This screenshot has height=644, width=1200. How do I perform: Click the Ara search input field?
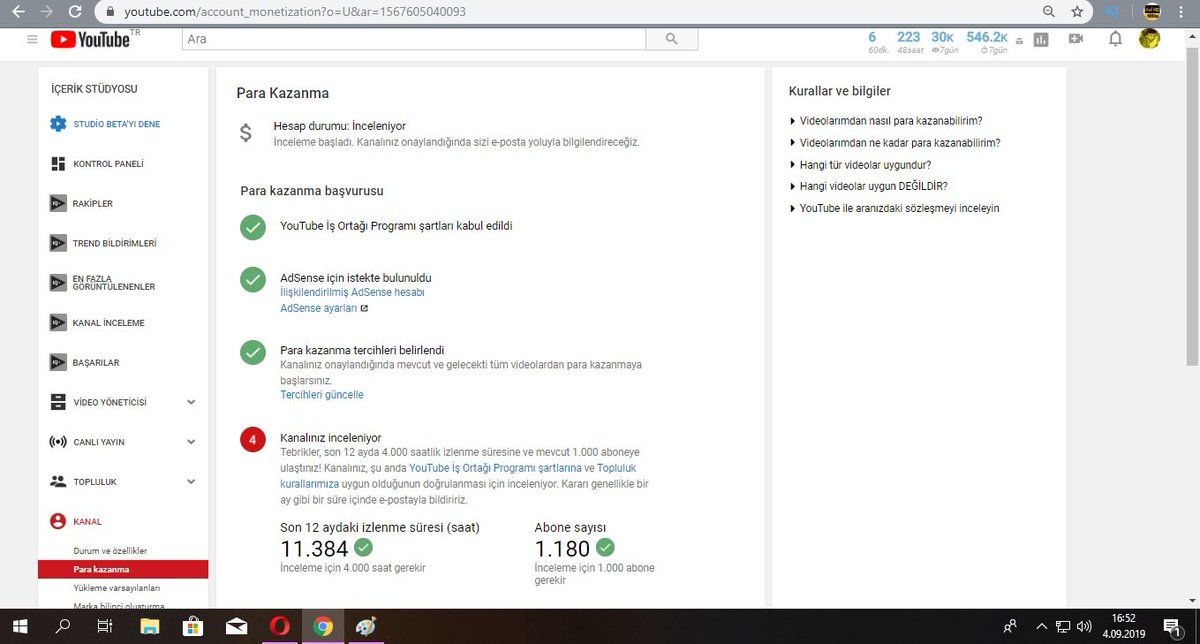413,39
